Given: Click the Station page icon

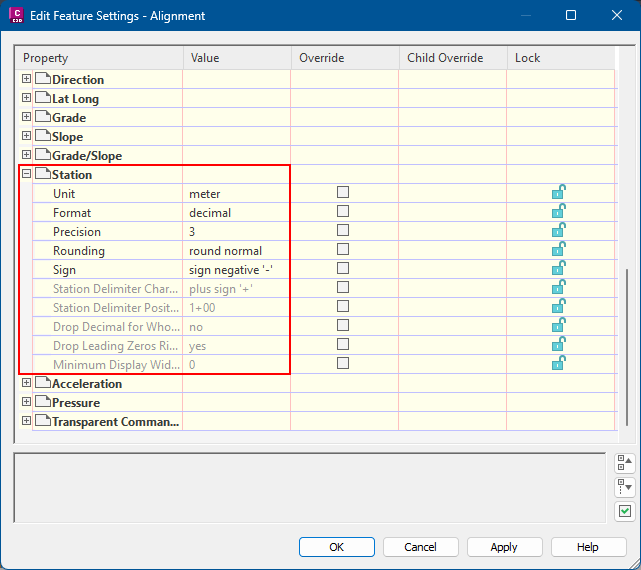Looking at the screenshot, I should pyautogui.click(x=43, y=174).
